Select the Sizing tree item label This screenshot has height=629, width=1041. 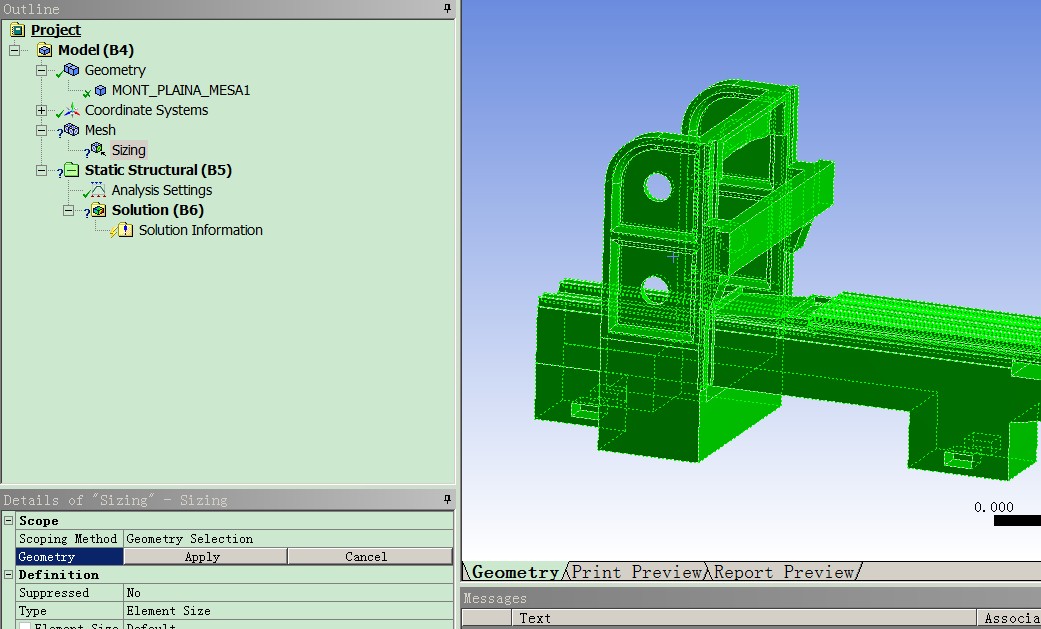pos(128,150)
